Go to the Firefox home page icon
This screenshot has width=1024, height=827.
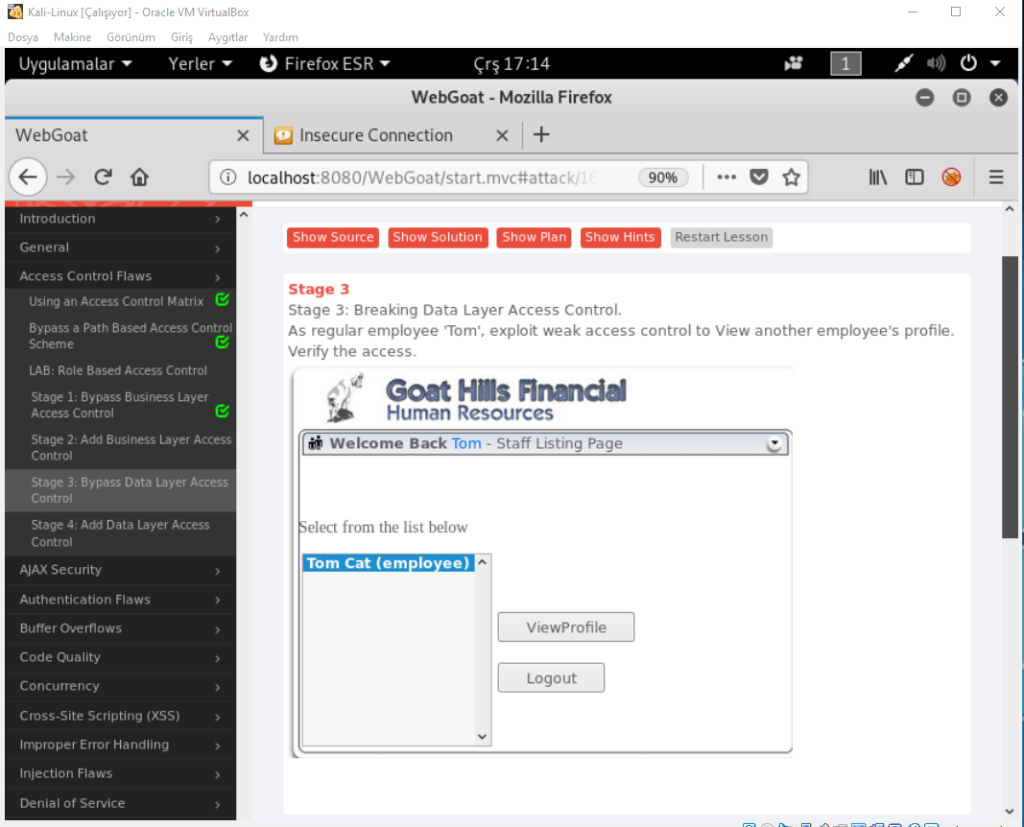(140, 177)
